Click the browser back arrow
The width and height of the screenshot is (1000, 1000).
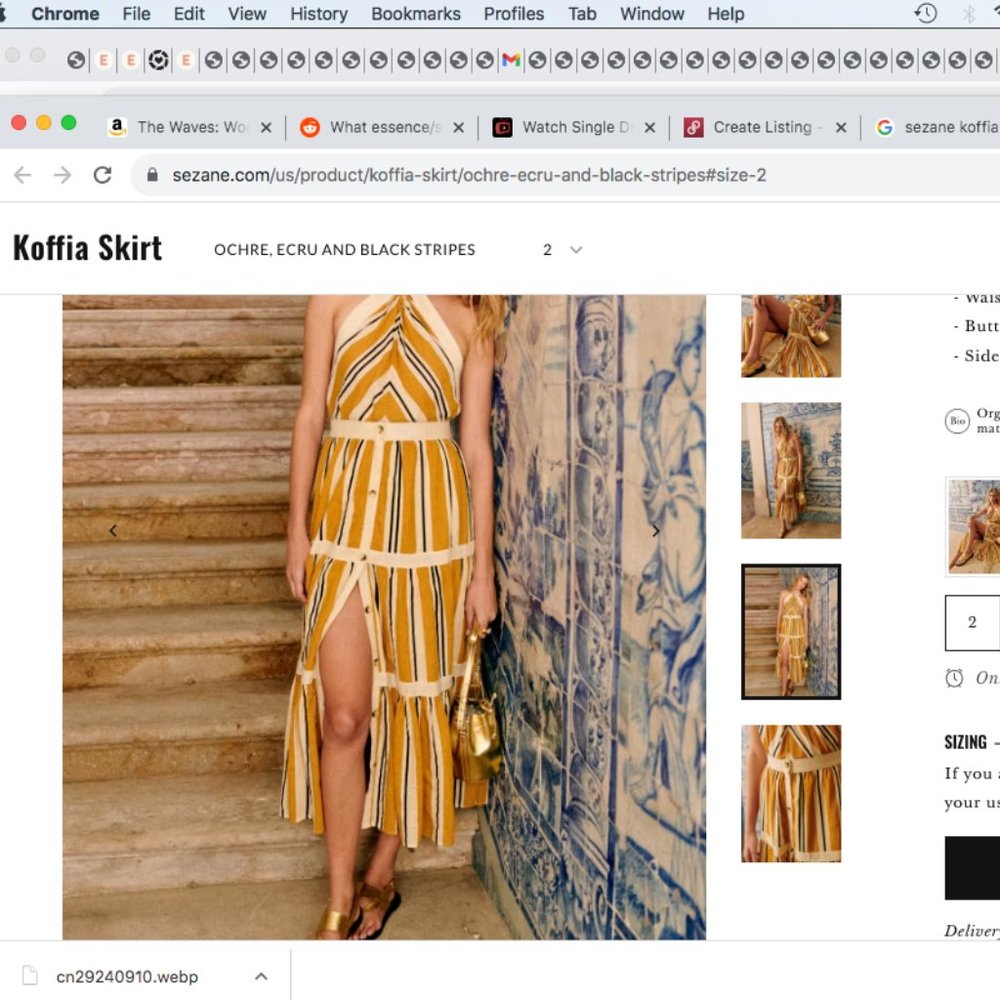[x=22, y=174]
